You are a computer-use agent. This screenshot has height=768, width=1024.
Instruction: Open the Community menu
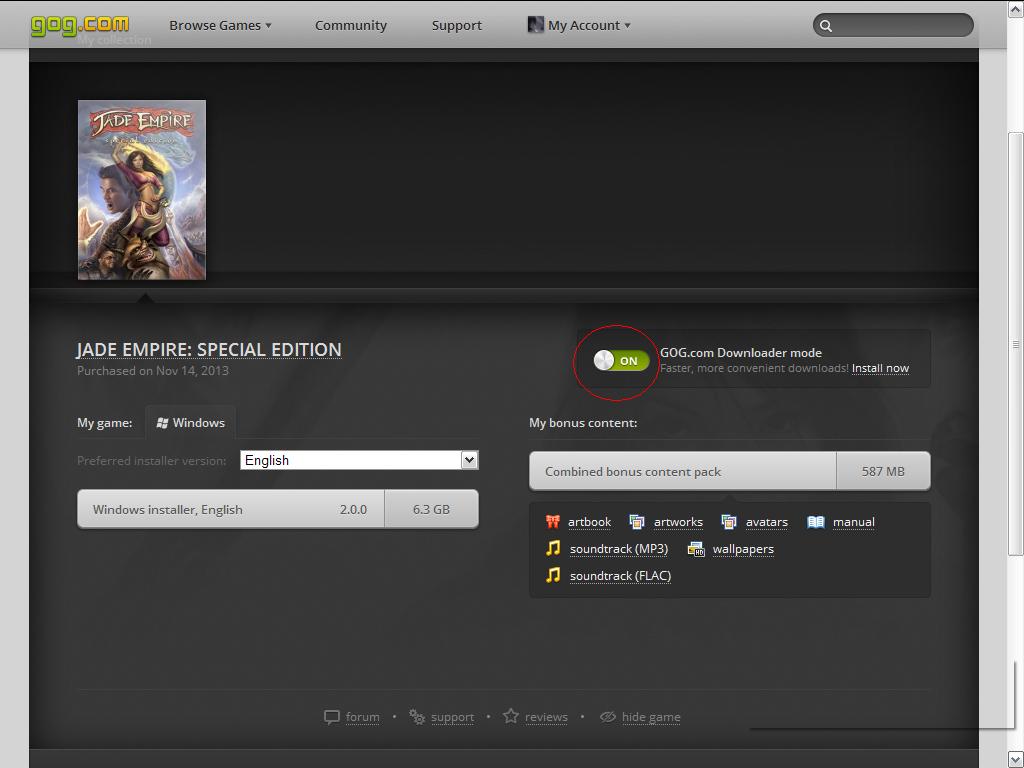tap(351, 25)
